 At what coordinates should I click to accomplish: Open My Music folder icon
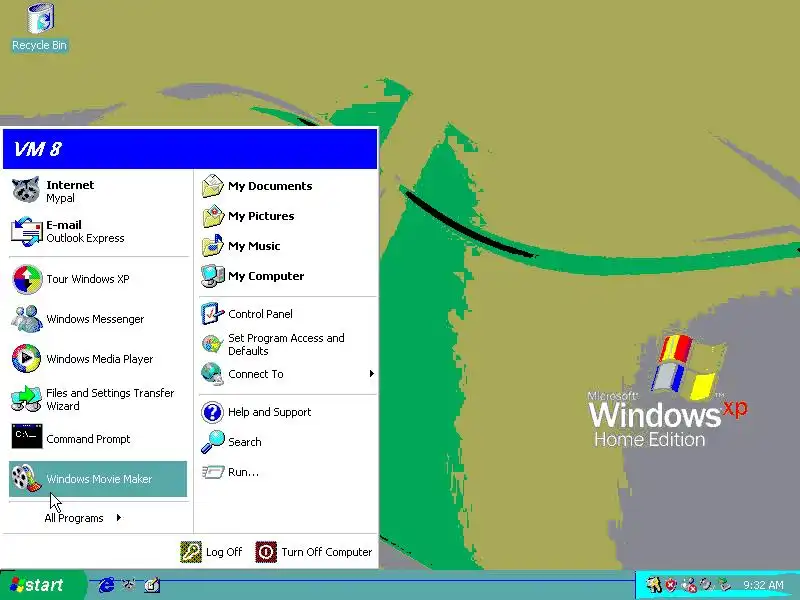(213, 246)
